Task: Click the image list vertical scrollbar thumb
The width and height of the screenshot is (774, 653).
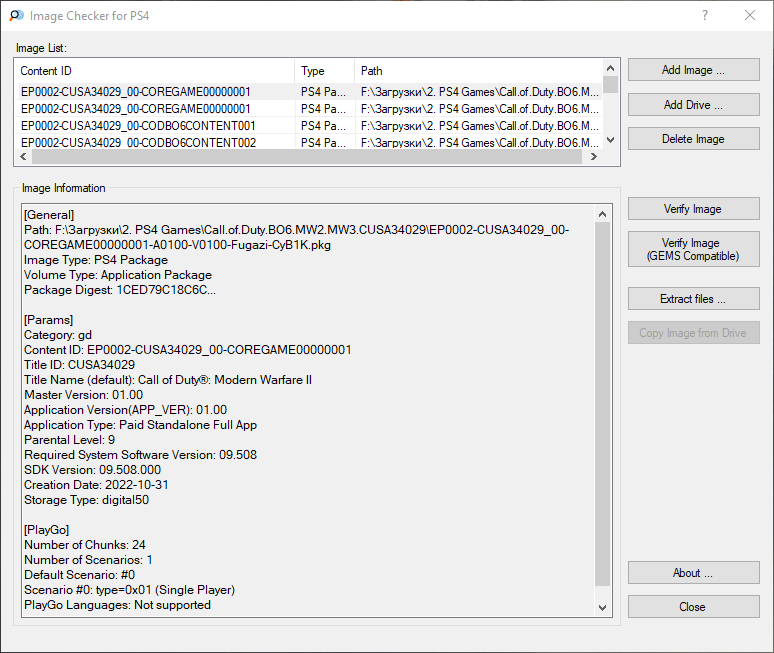Action: (610, 84)
